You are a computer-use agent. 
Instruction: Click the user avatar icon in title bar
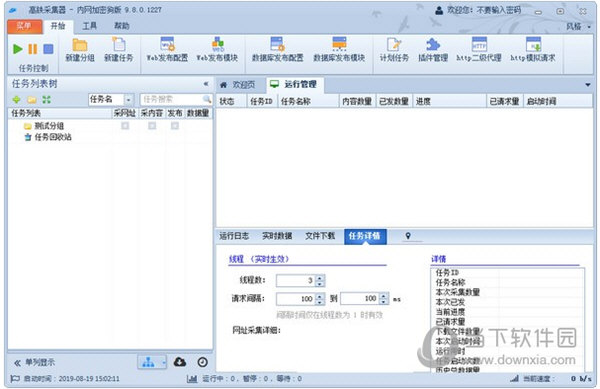tap(439, 10)
